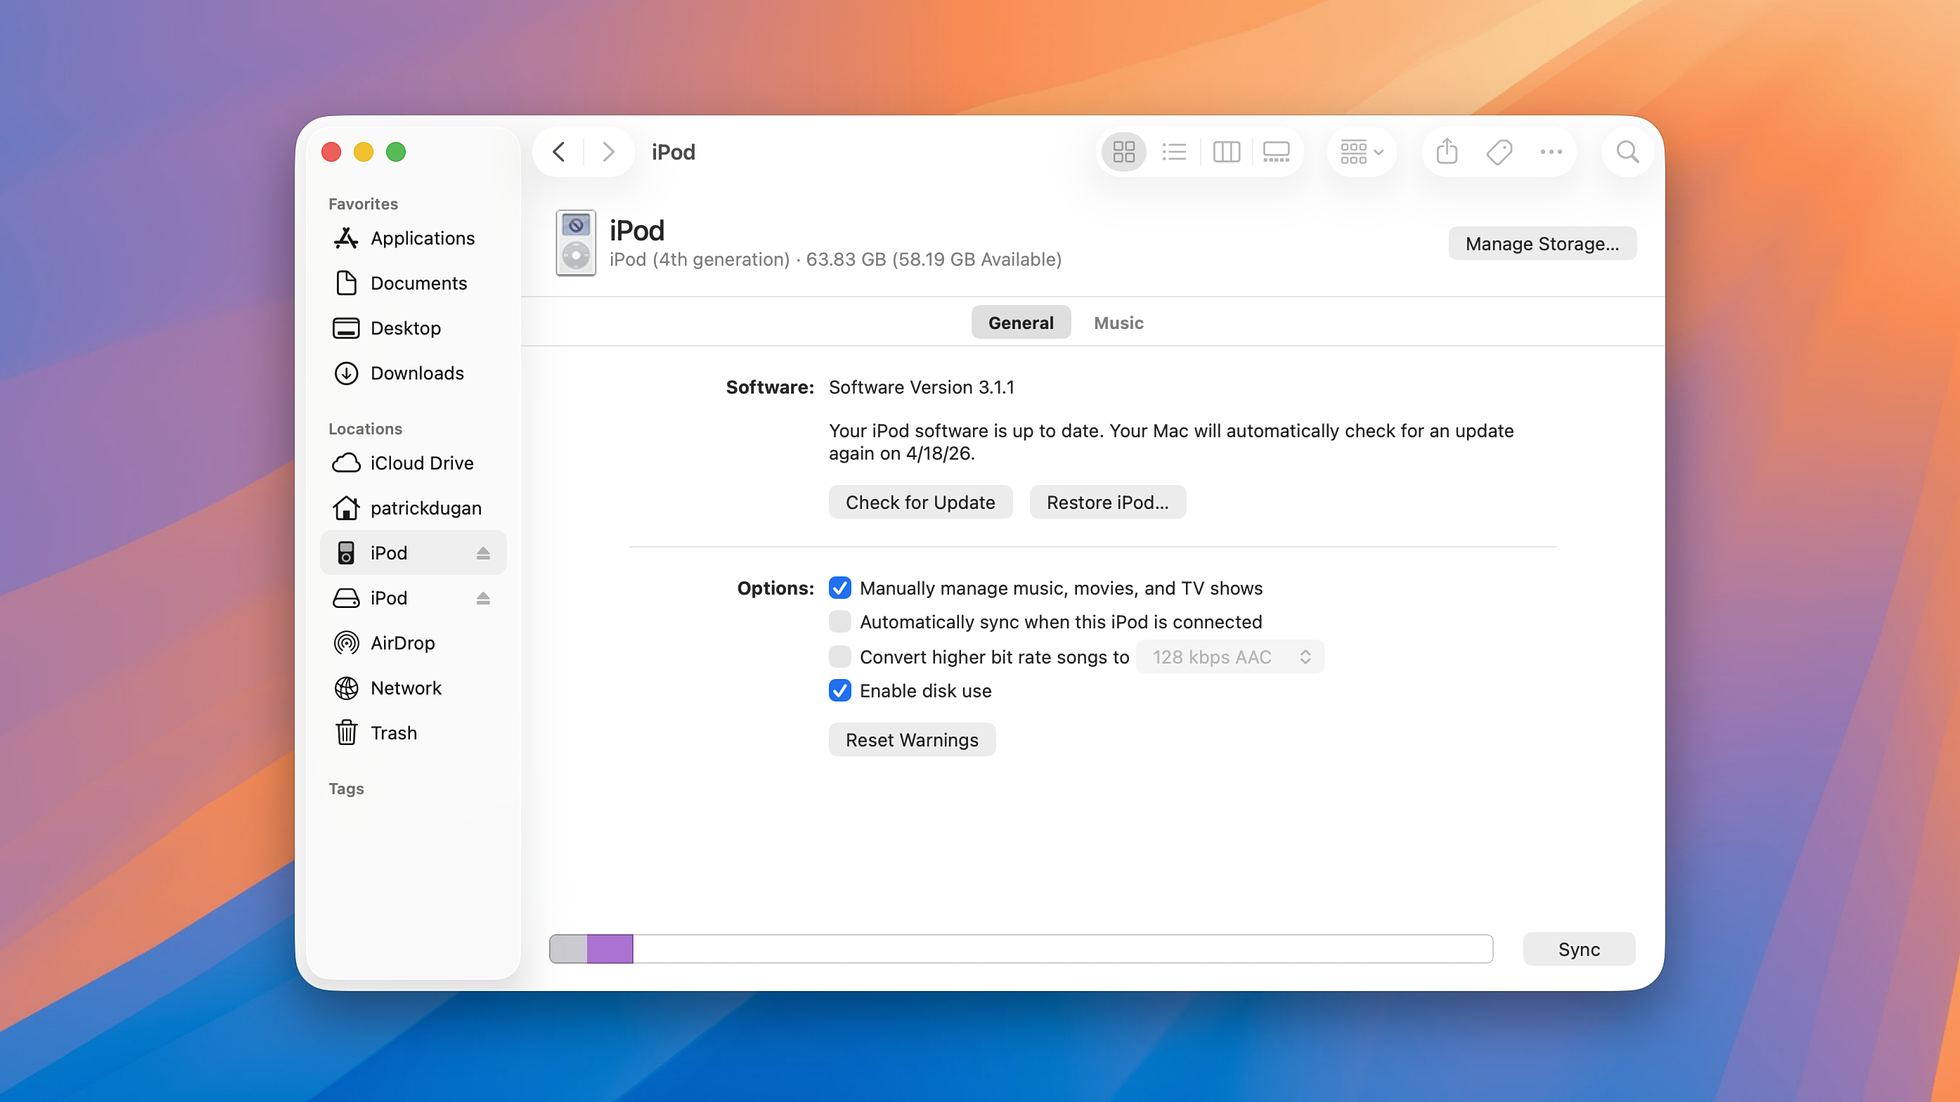Switch to list view
This screenshot has height=1102, width=1960.
(1174, 152)
